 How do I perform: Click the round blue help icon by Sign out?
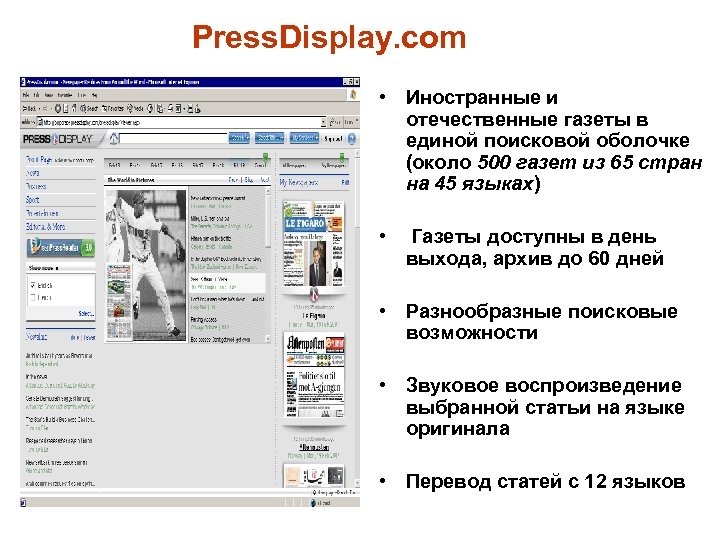click(352, 139)
